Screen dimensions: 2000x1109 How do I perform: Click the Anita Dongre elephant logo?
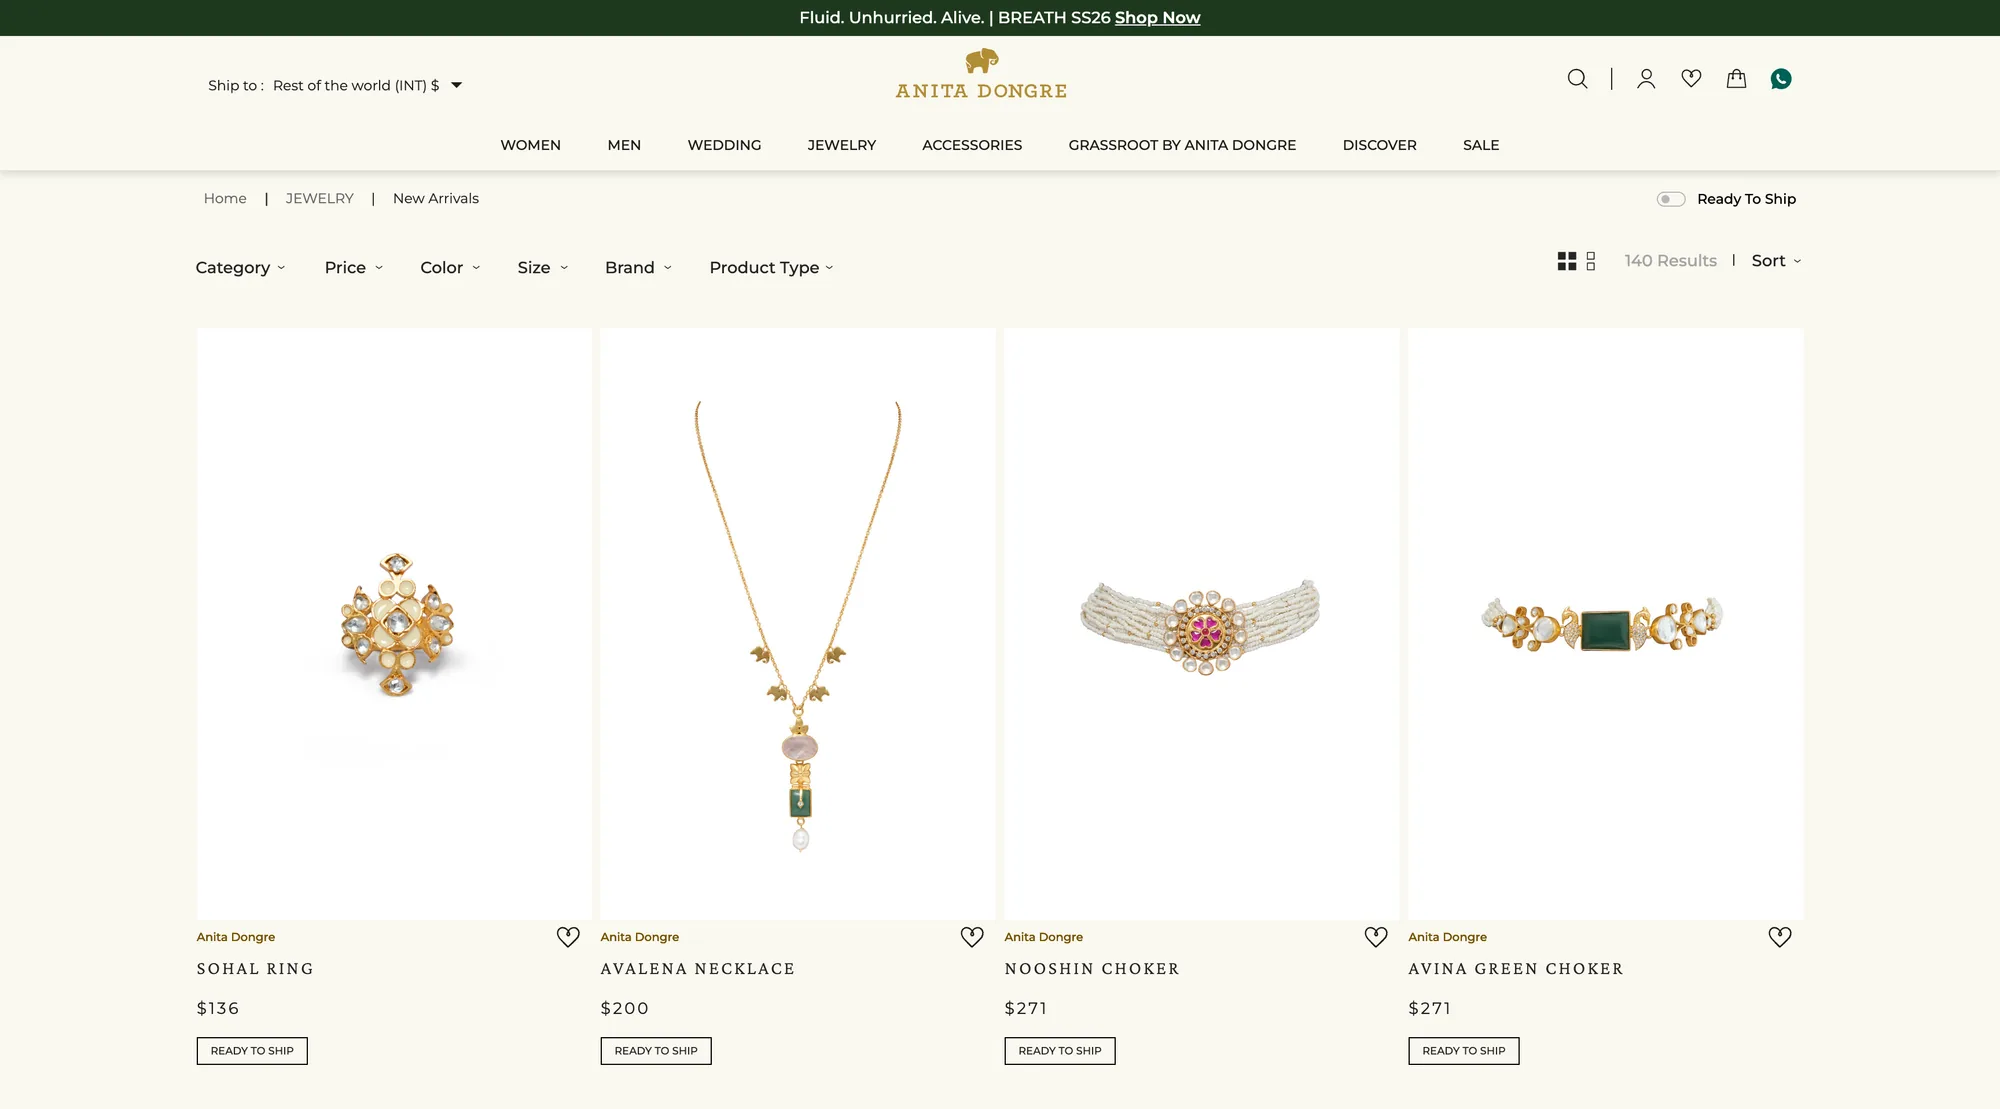coord(981,74)
